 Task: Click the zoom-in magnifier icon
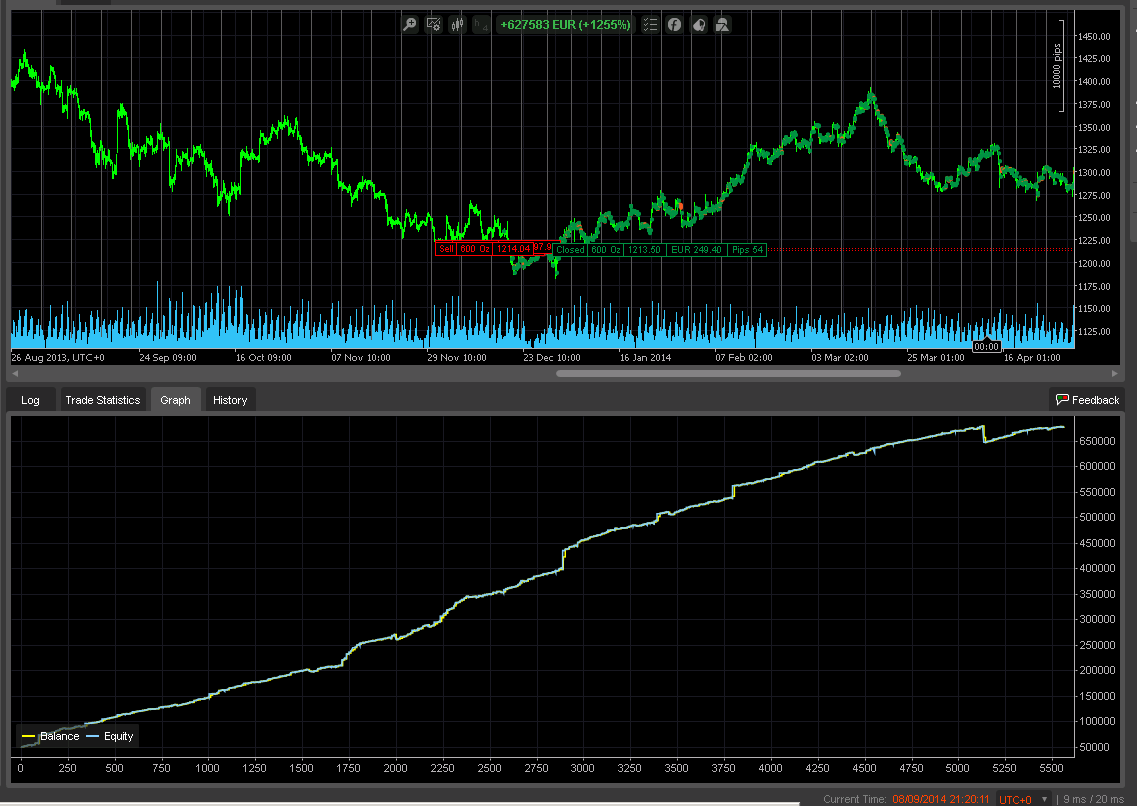410,25
